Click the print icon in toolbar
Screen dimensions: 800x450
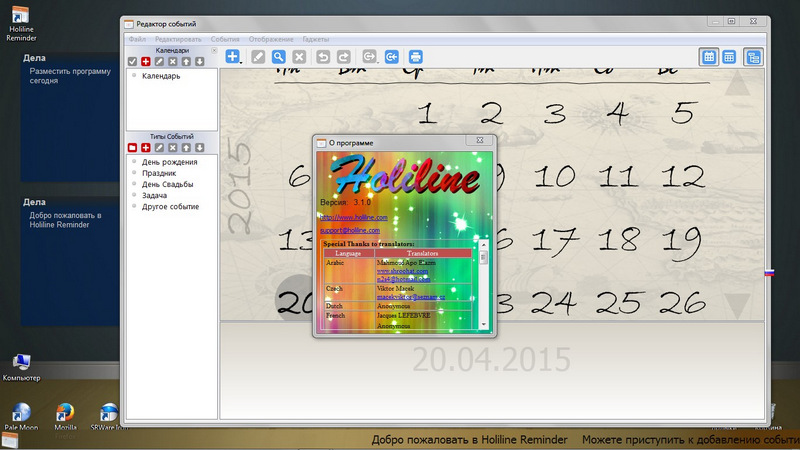coord(415,57)
